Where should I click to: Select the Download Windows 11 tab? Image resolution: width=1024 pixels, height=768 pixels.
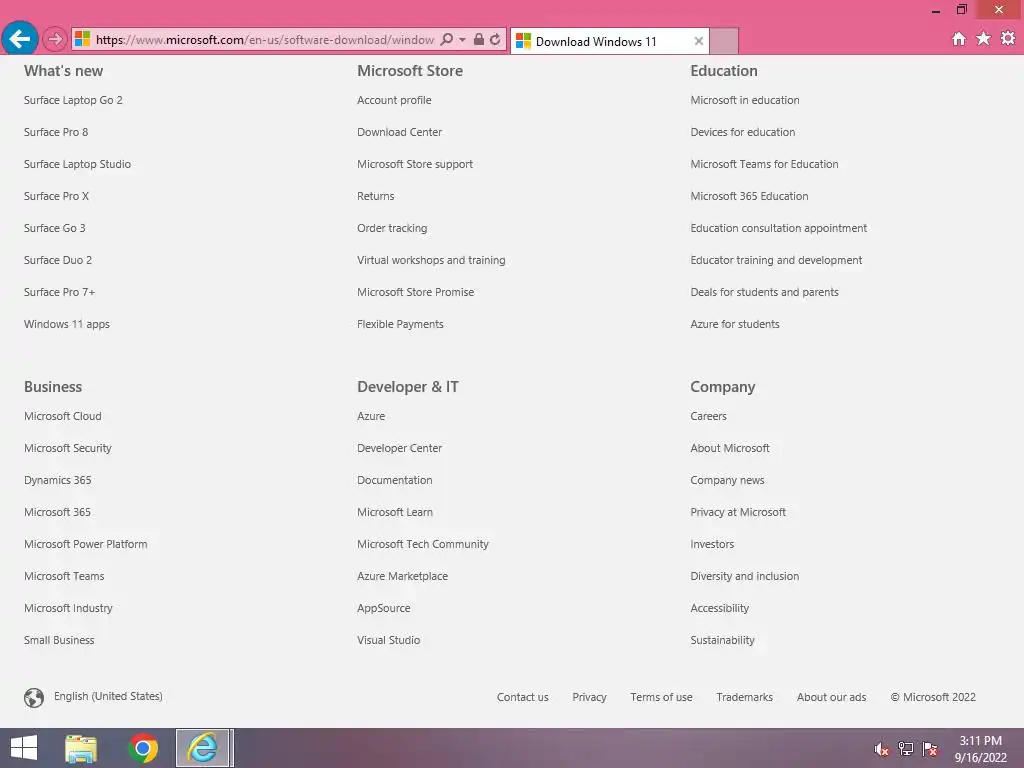coord(609,41)
